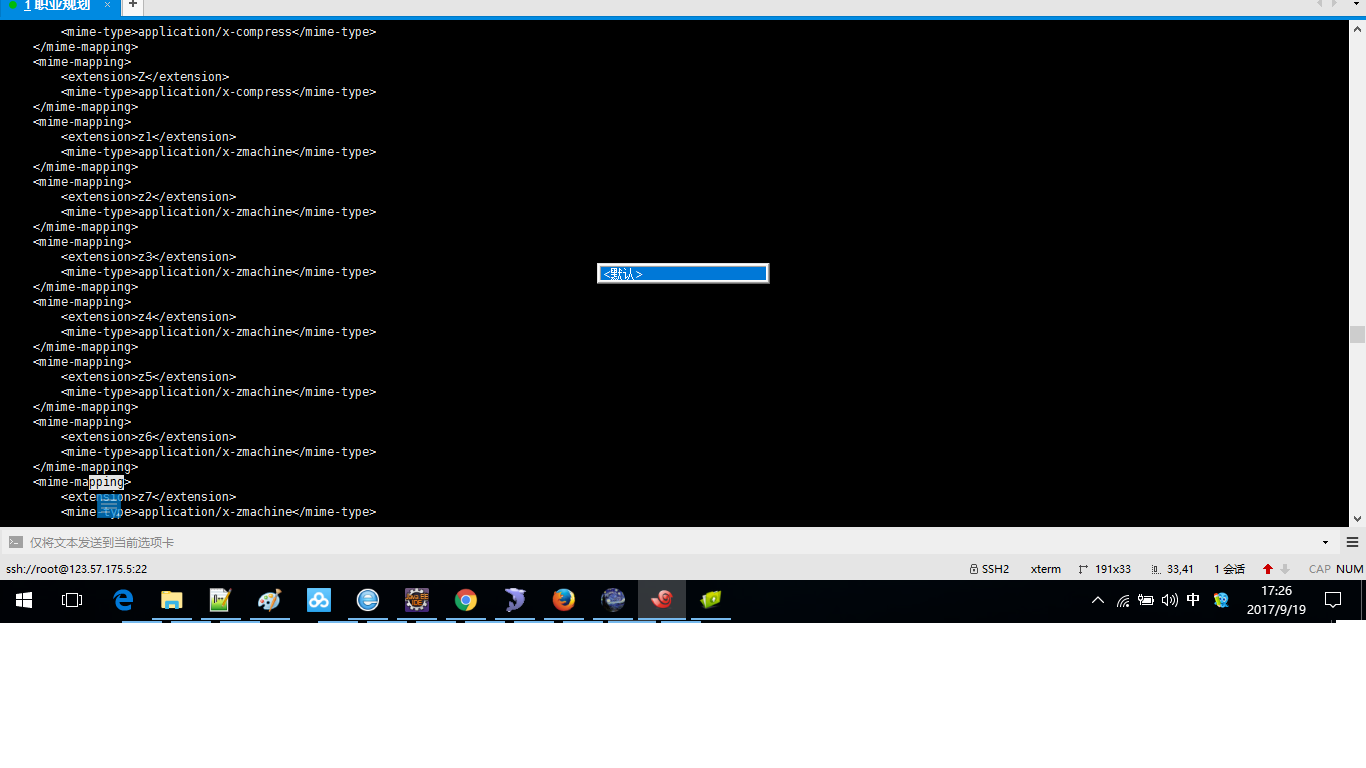
Task: Open the volume tray icon
Action: pyautogui.click(x=1169, y=600)
